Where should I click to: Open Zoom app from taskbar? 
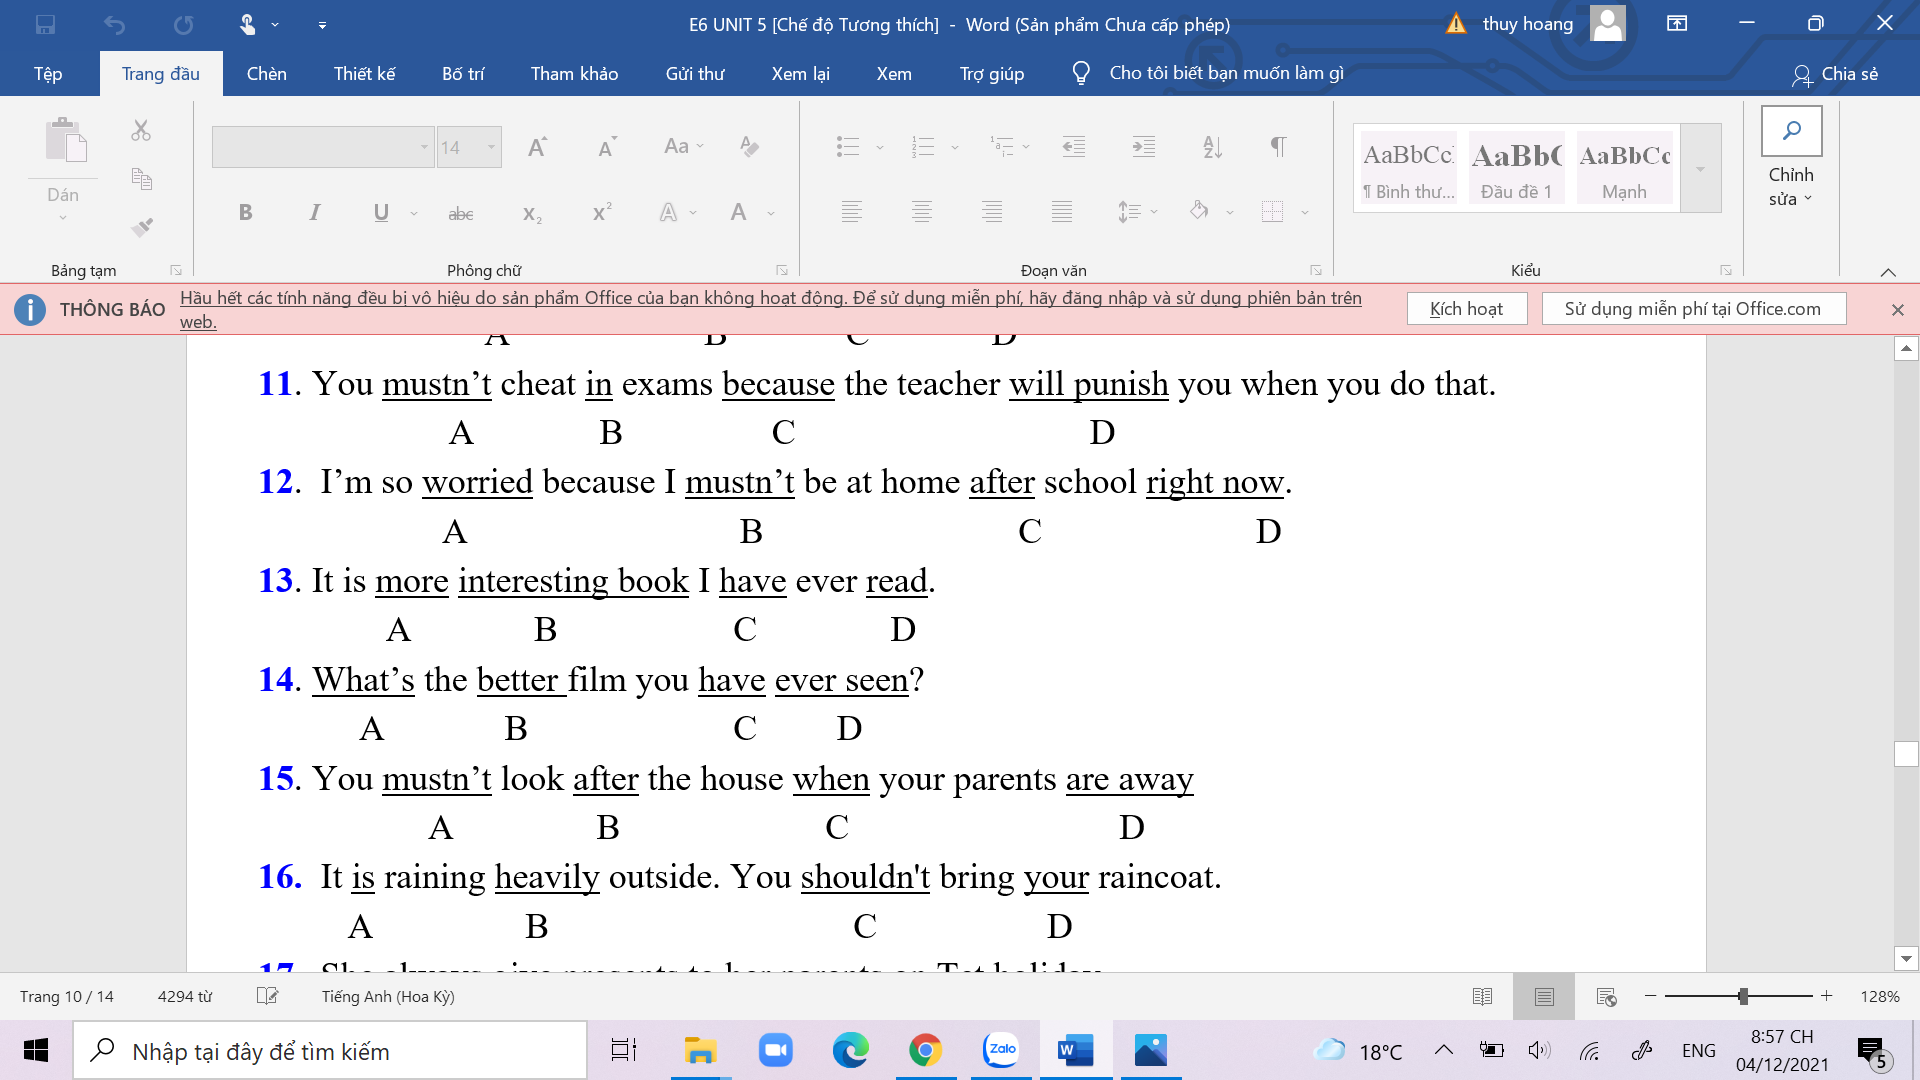(x=775, y=1051)
